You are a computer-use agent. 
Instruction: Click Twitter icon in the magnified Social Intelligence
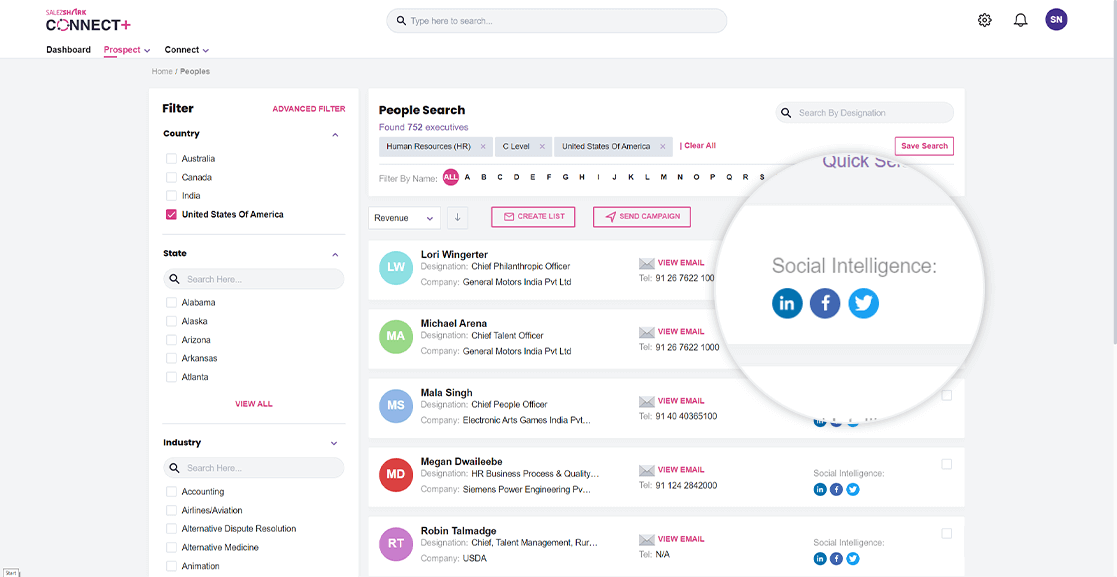coord(863,303)
